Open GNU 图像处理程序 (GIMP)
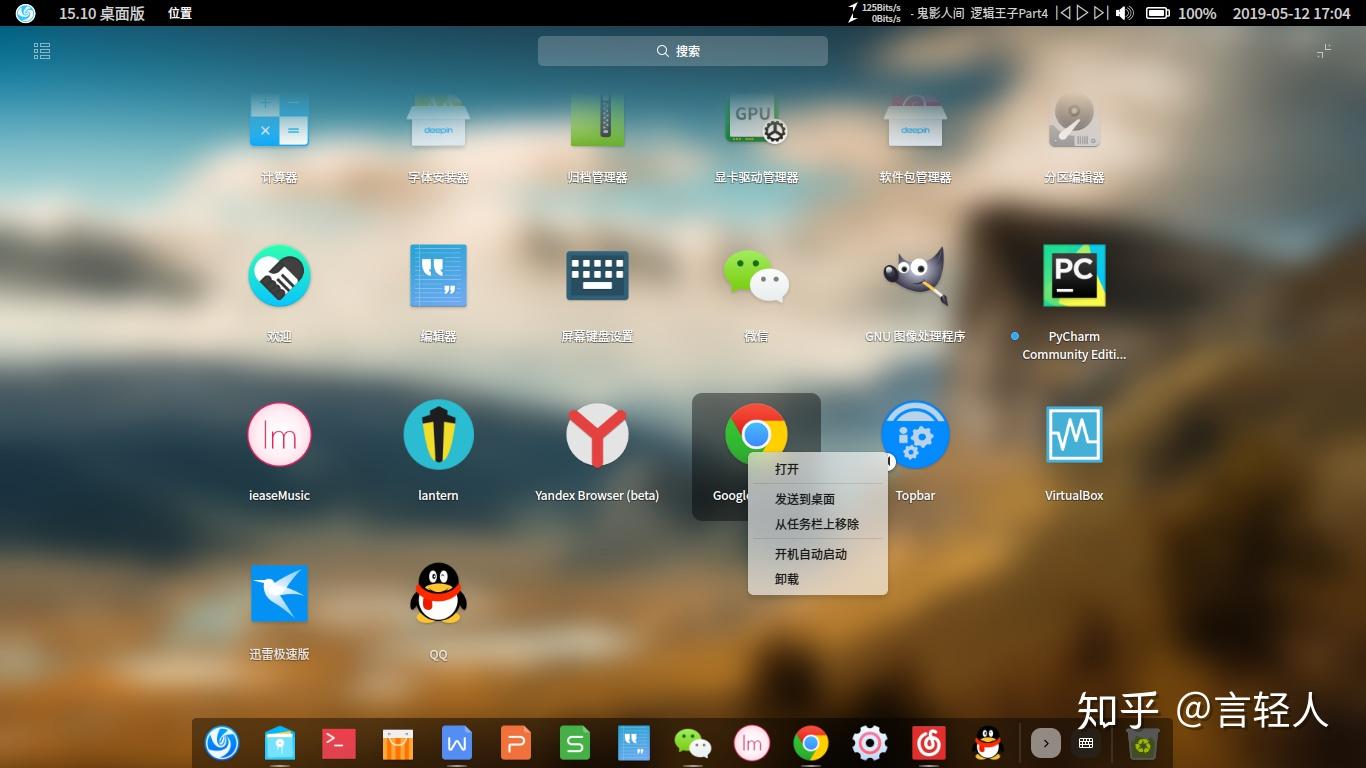 (915, 275)
